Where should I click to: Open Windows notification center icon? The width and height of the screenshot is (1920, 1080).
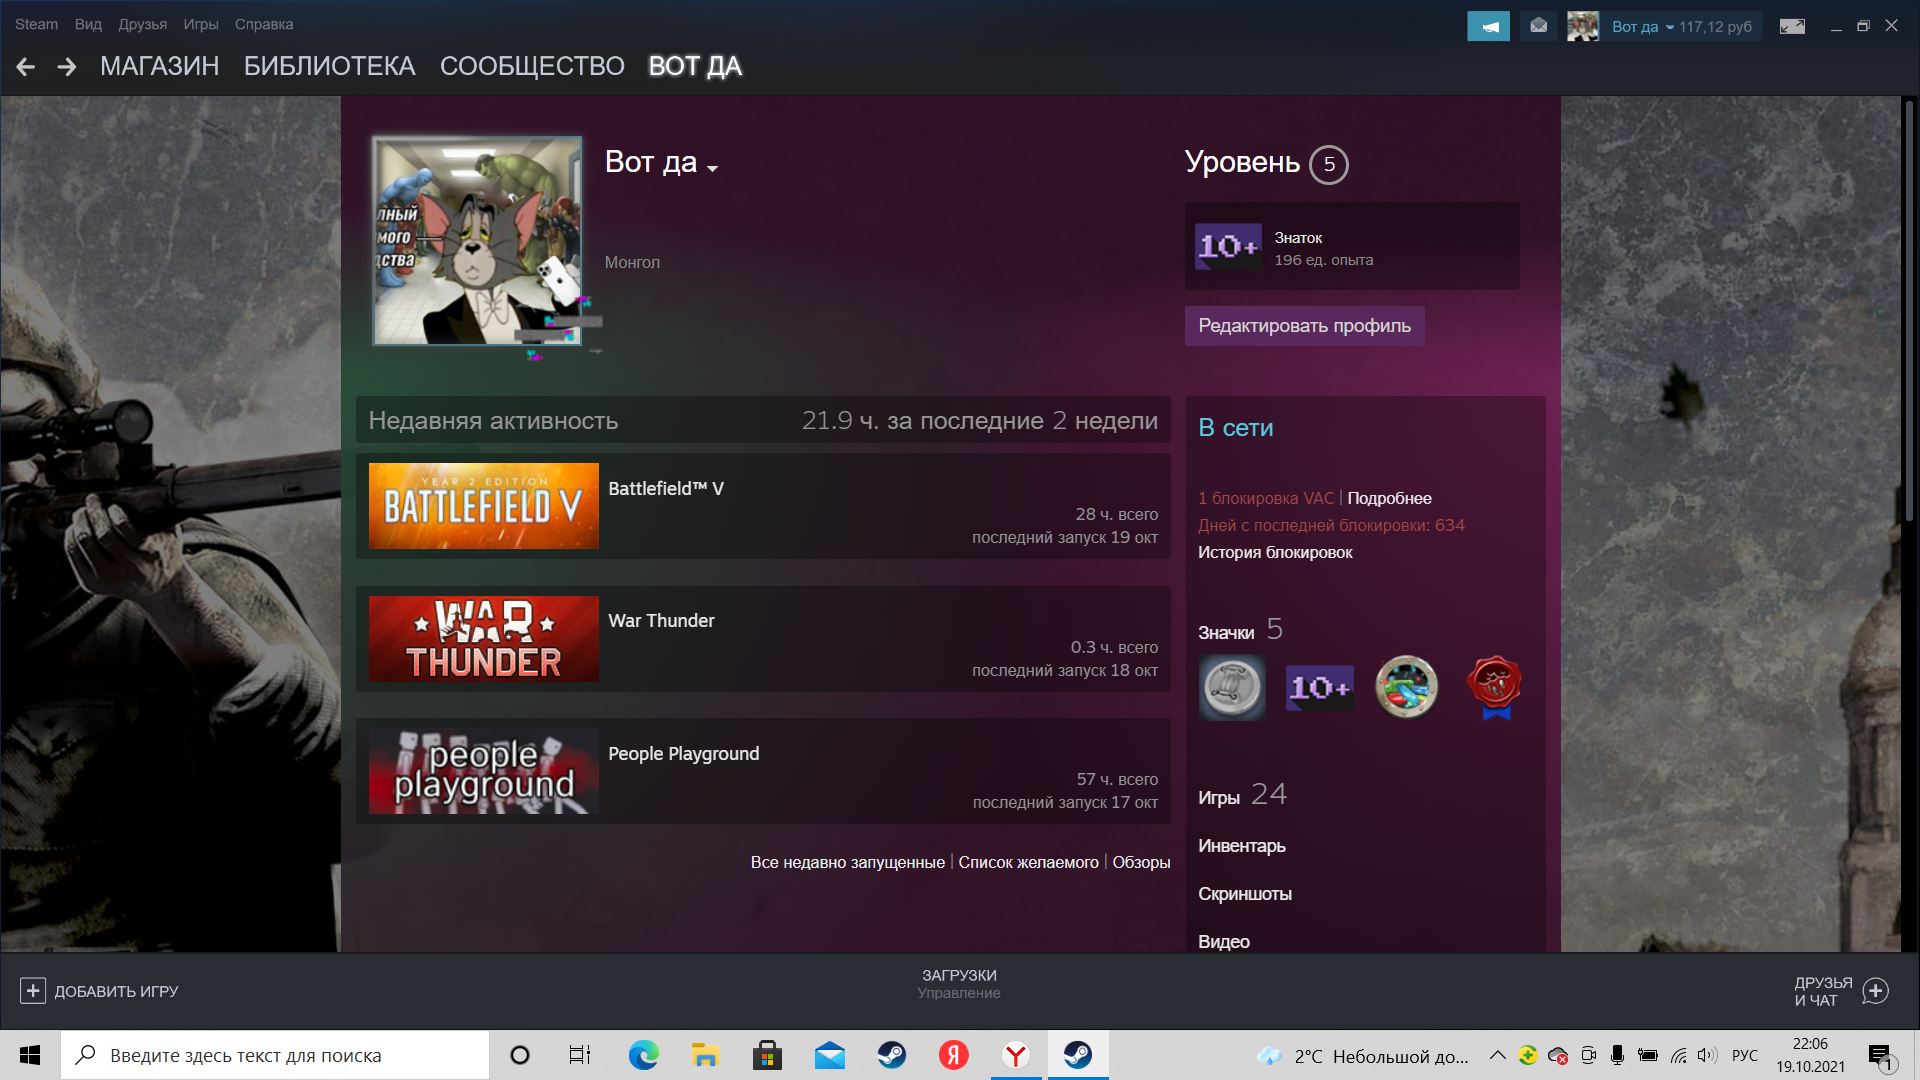[1881, 1056]
